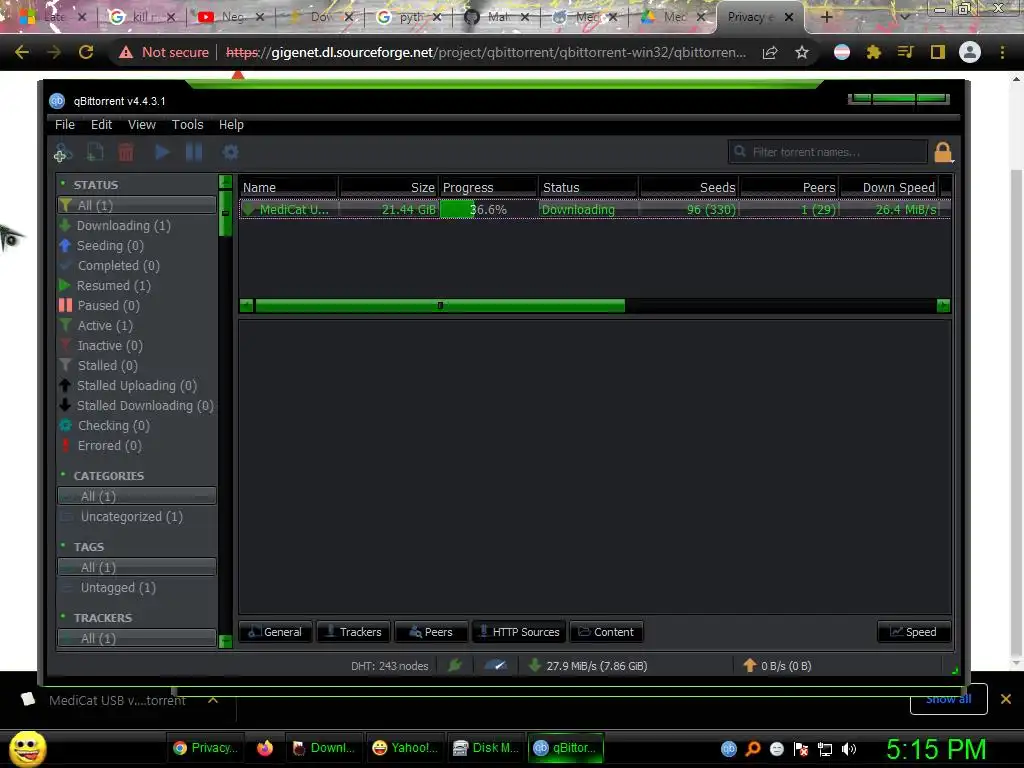
Task: Focus the Filter torrent names search box
Action: click(x=827, y=152)
